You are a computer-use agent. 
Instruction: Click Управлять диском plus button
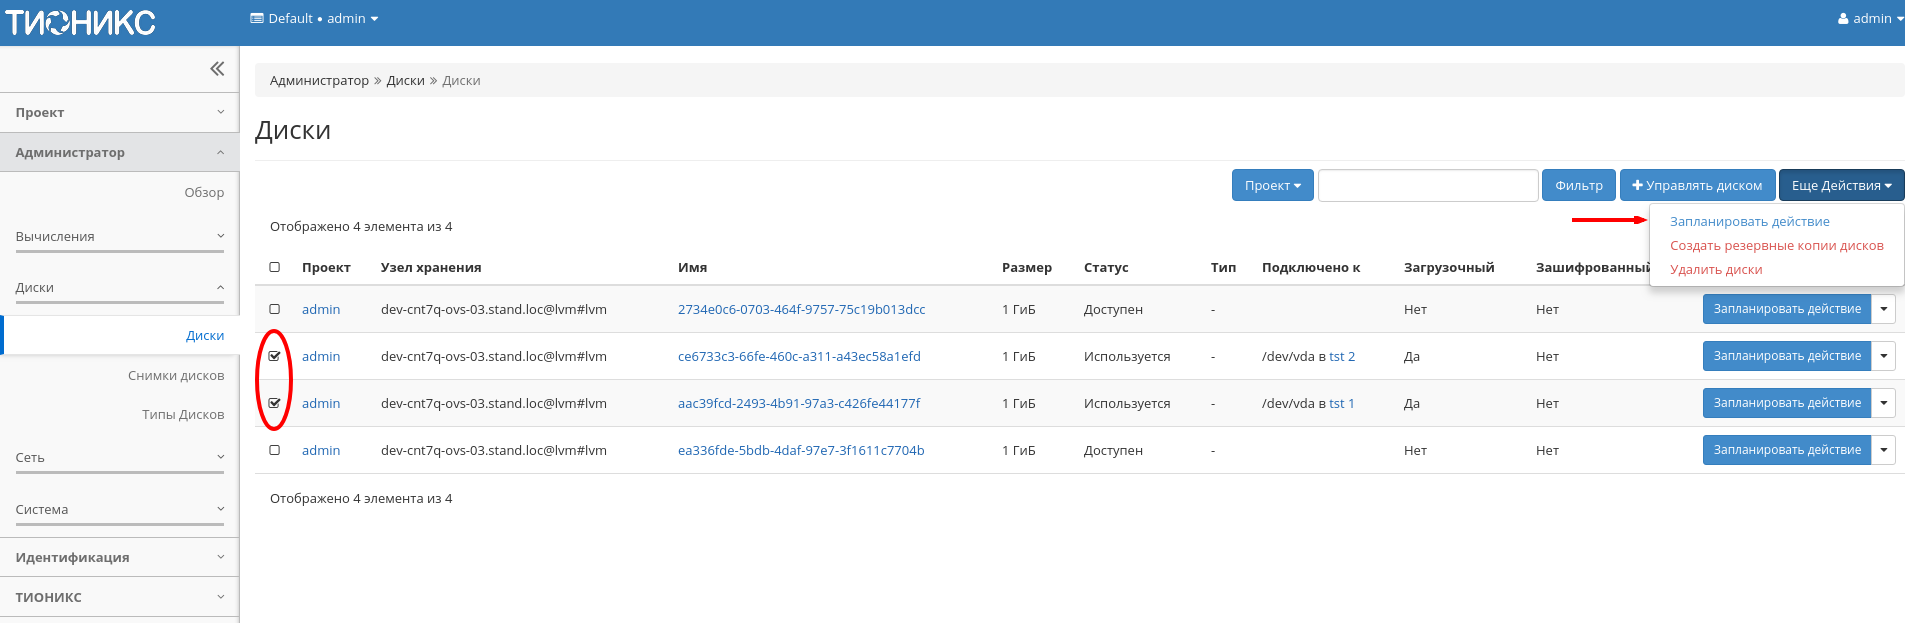[x=1697, y=186]
